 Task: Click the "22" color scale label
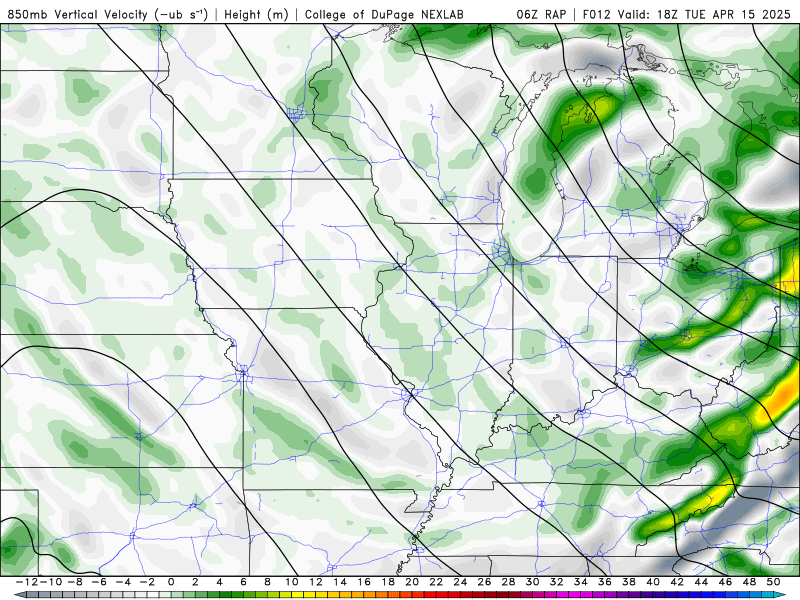(x=436, y=582)
